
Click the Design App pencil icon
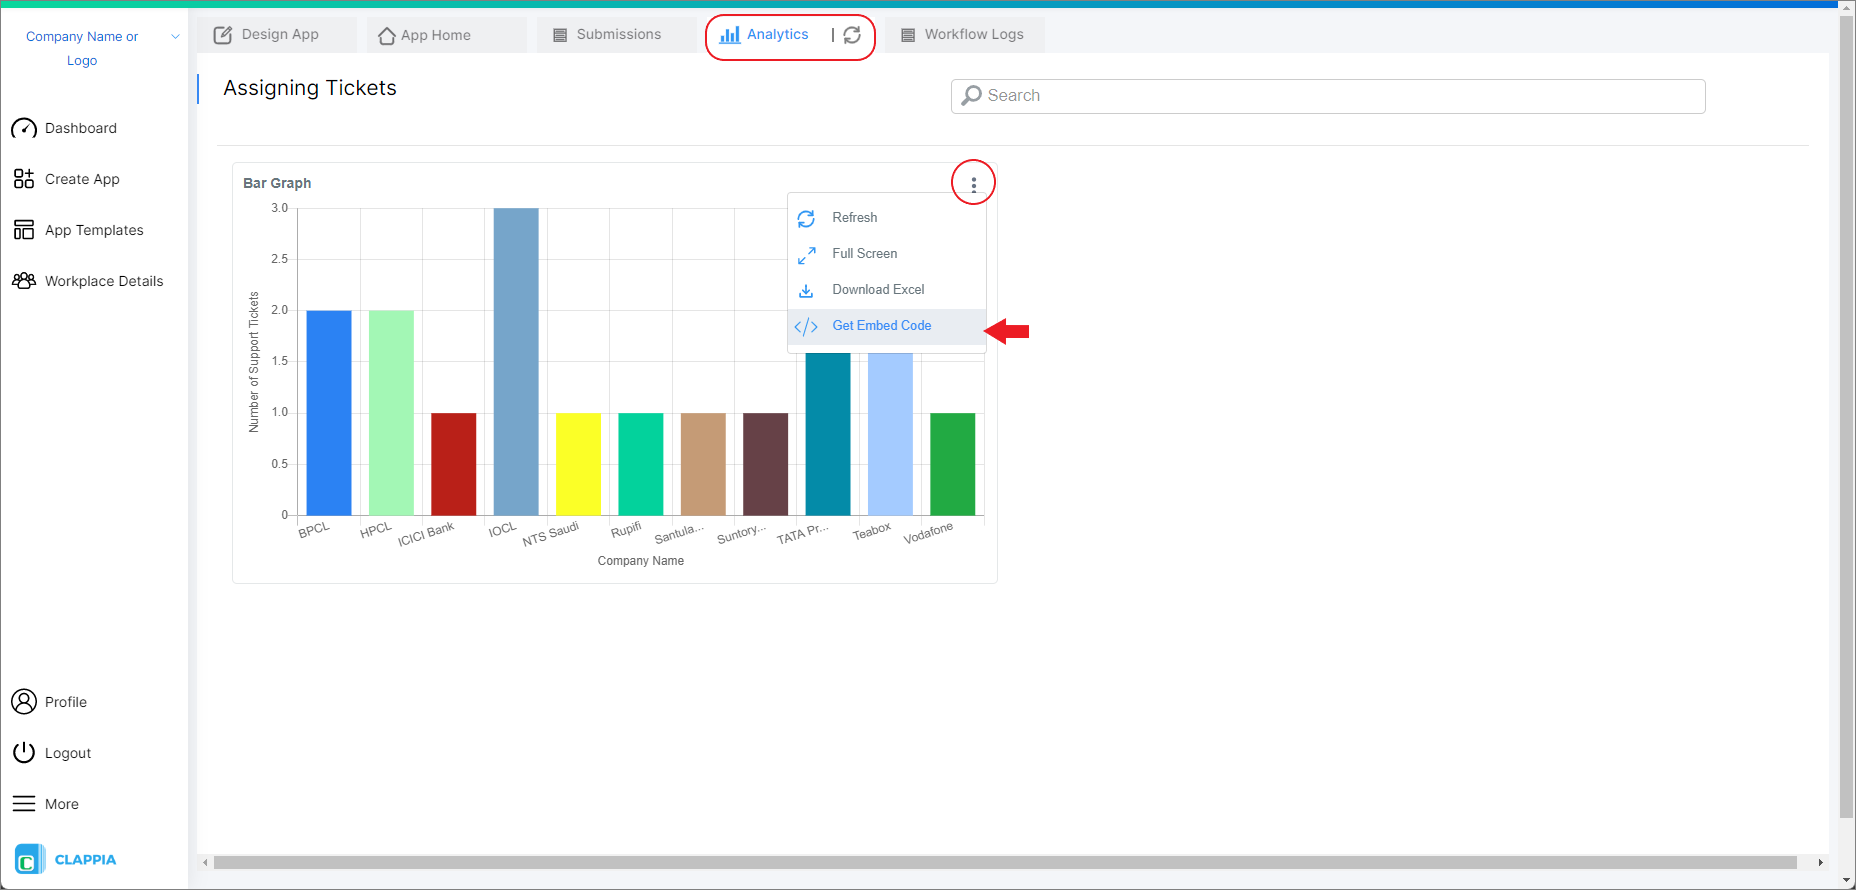click(x=223, y=35)
